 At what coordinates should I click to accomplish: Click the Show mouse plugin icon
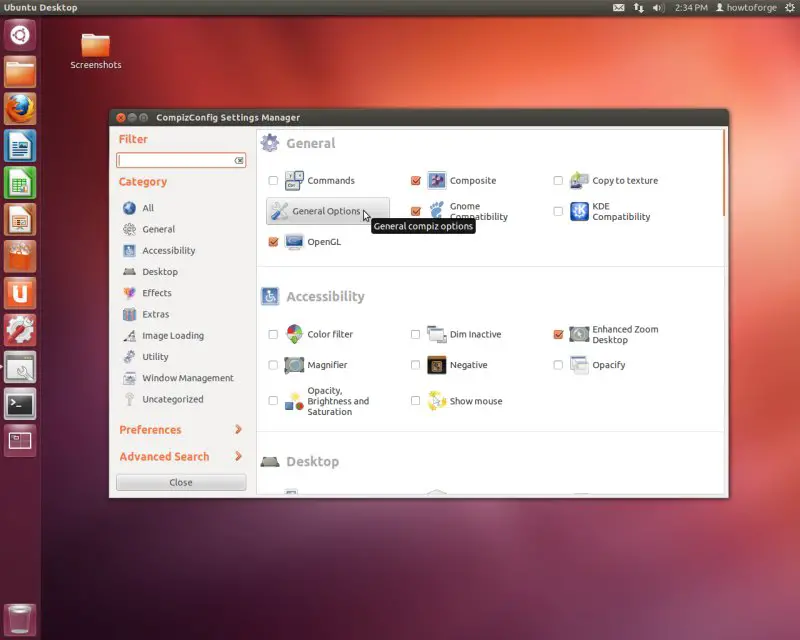437,401
